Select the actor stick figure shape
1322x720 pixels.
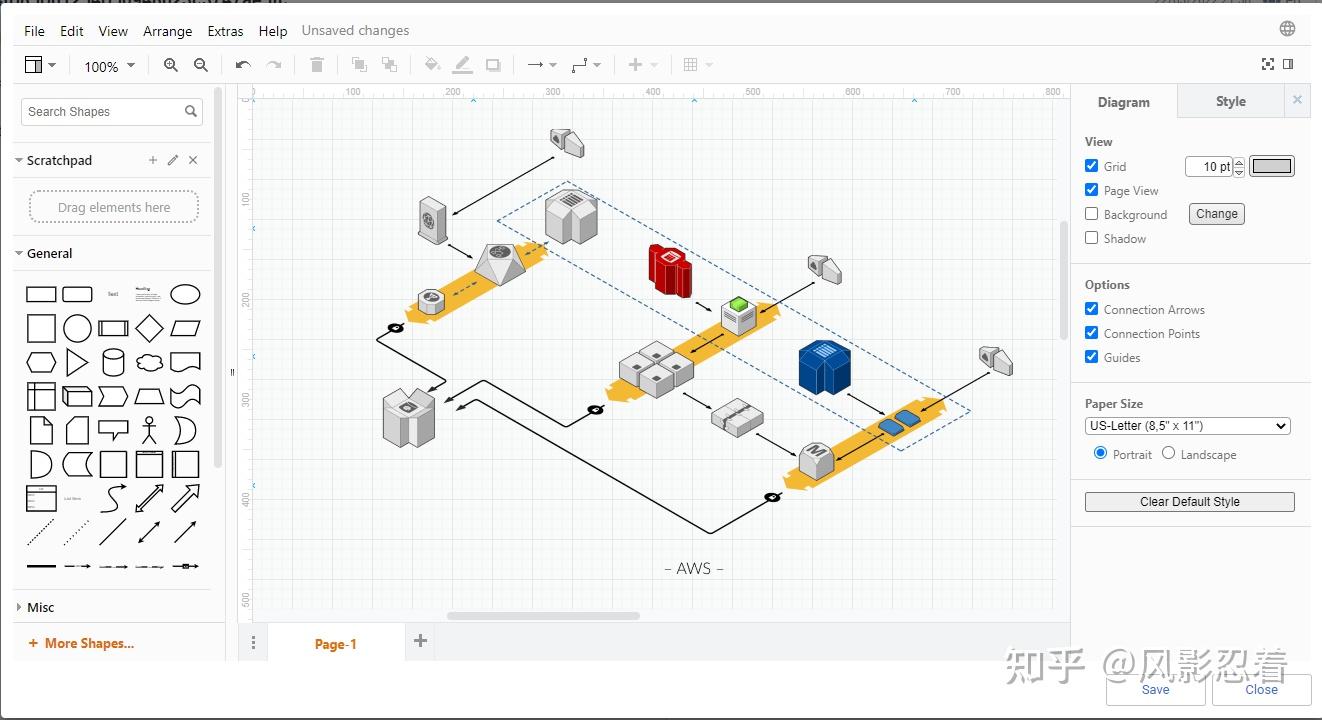click(149, 430)
